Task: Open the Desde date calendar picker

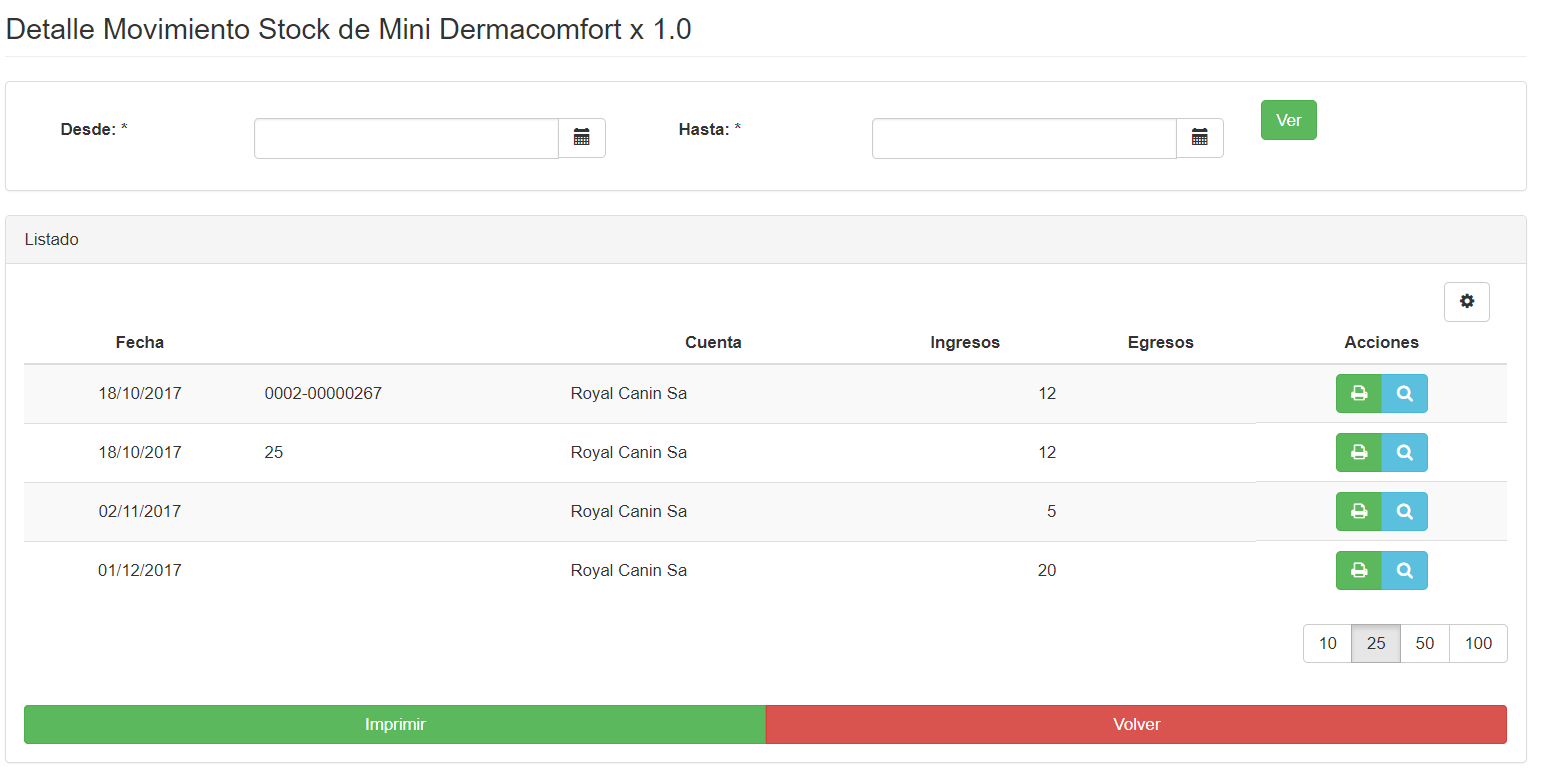Action: [x=582, y=138]
